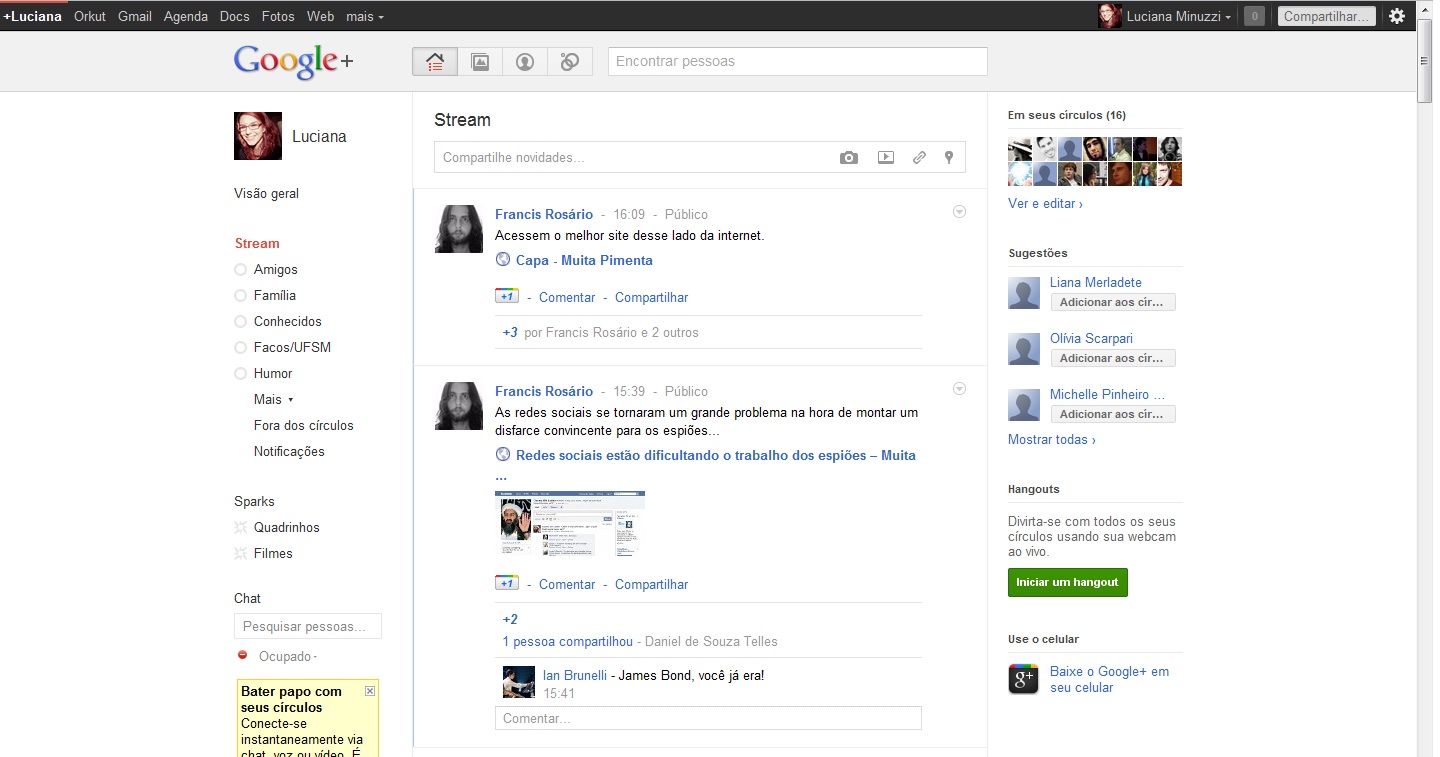Click the Filmes spark icon
This screenshot has width=1440, height=757.
coord(240,553)
